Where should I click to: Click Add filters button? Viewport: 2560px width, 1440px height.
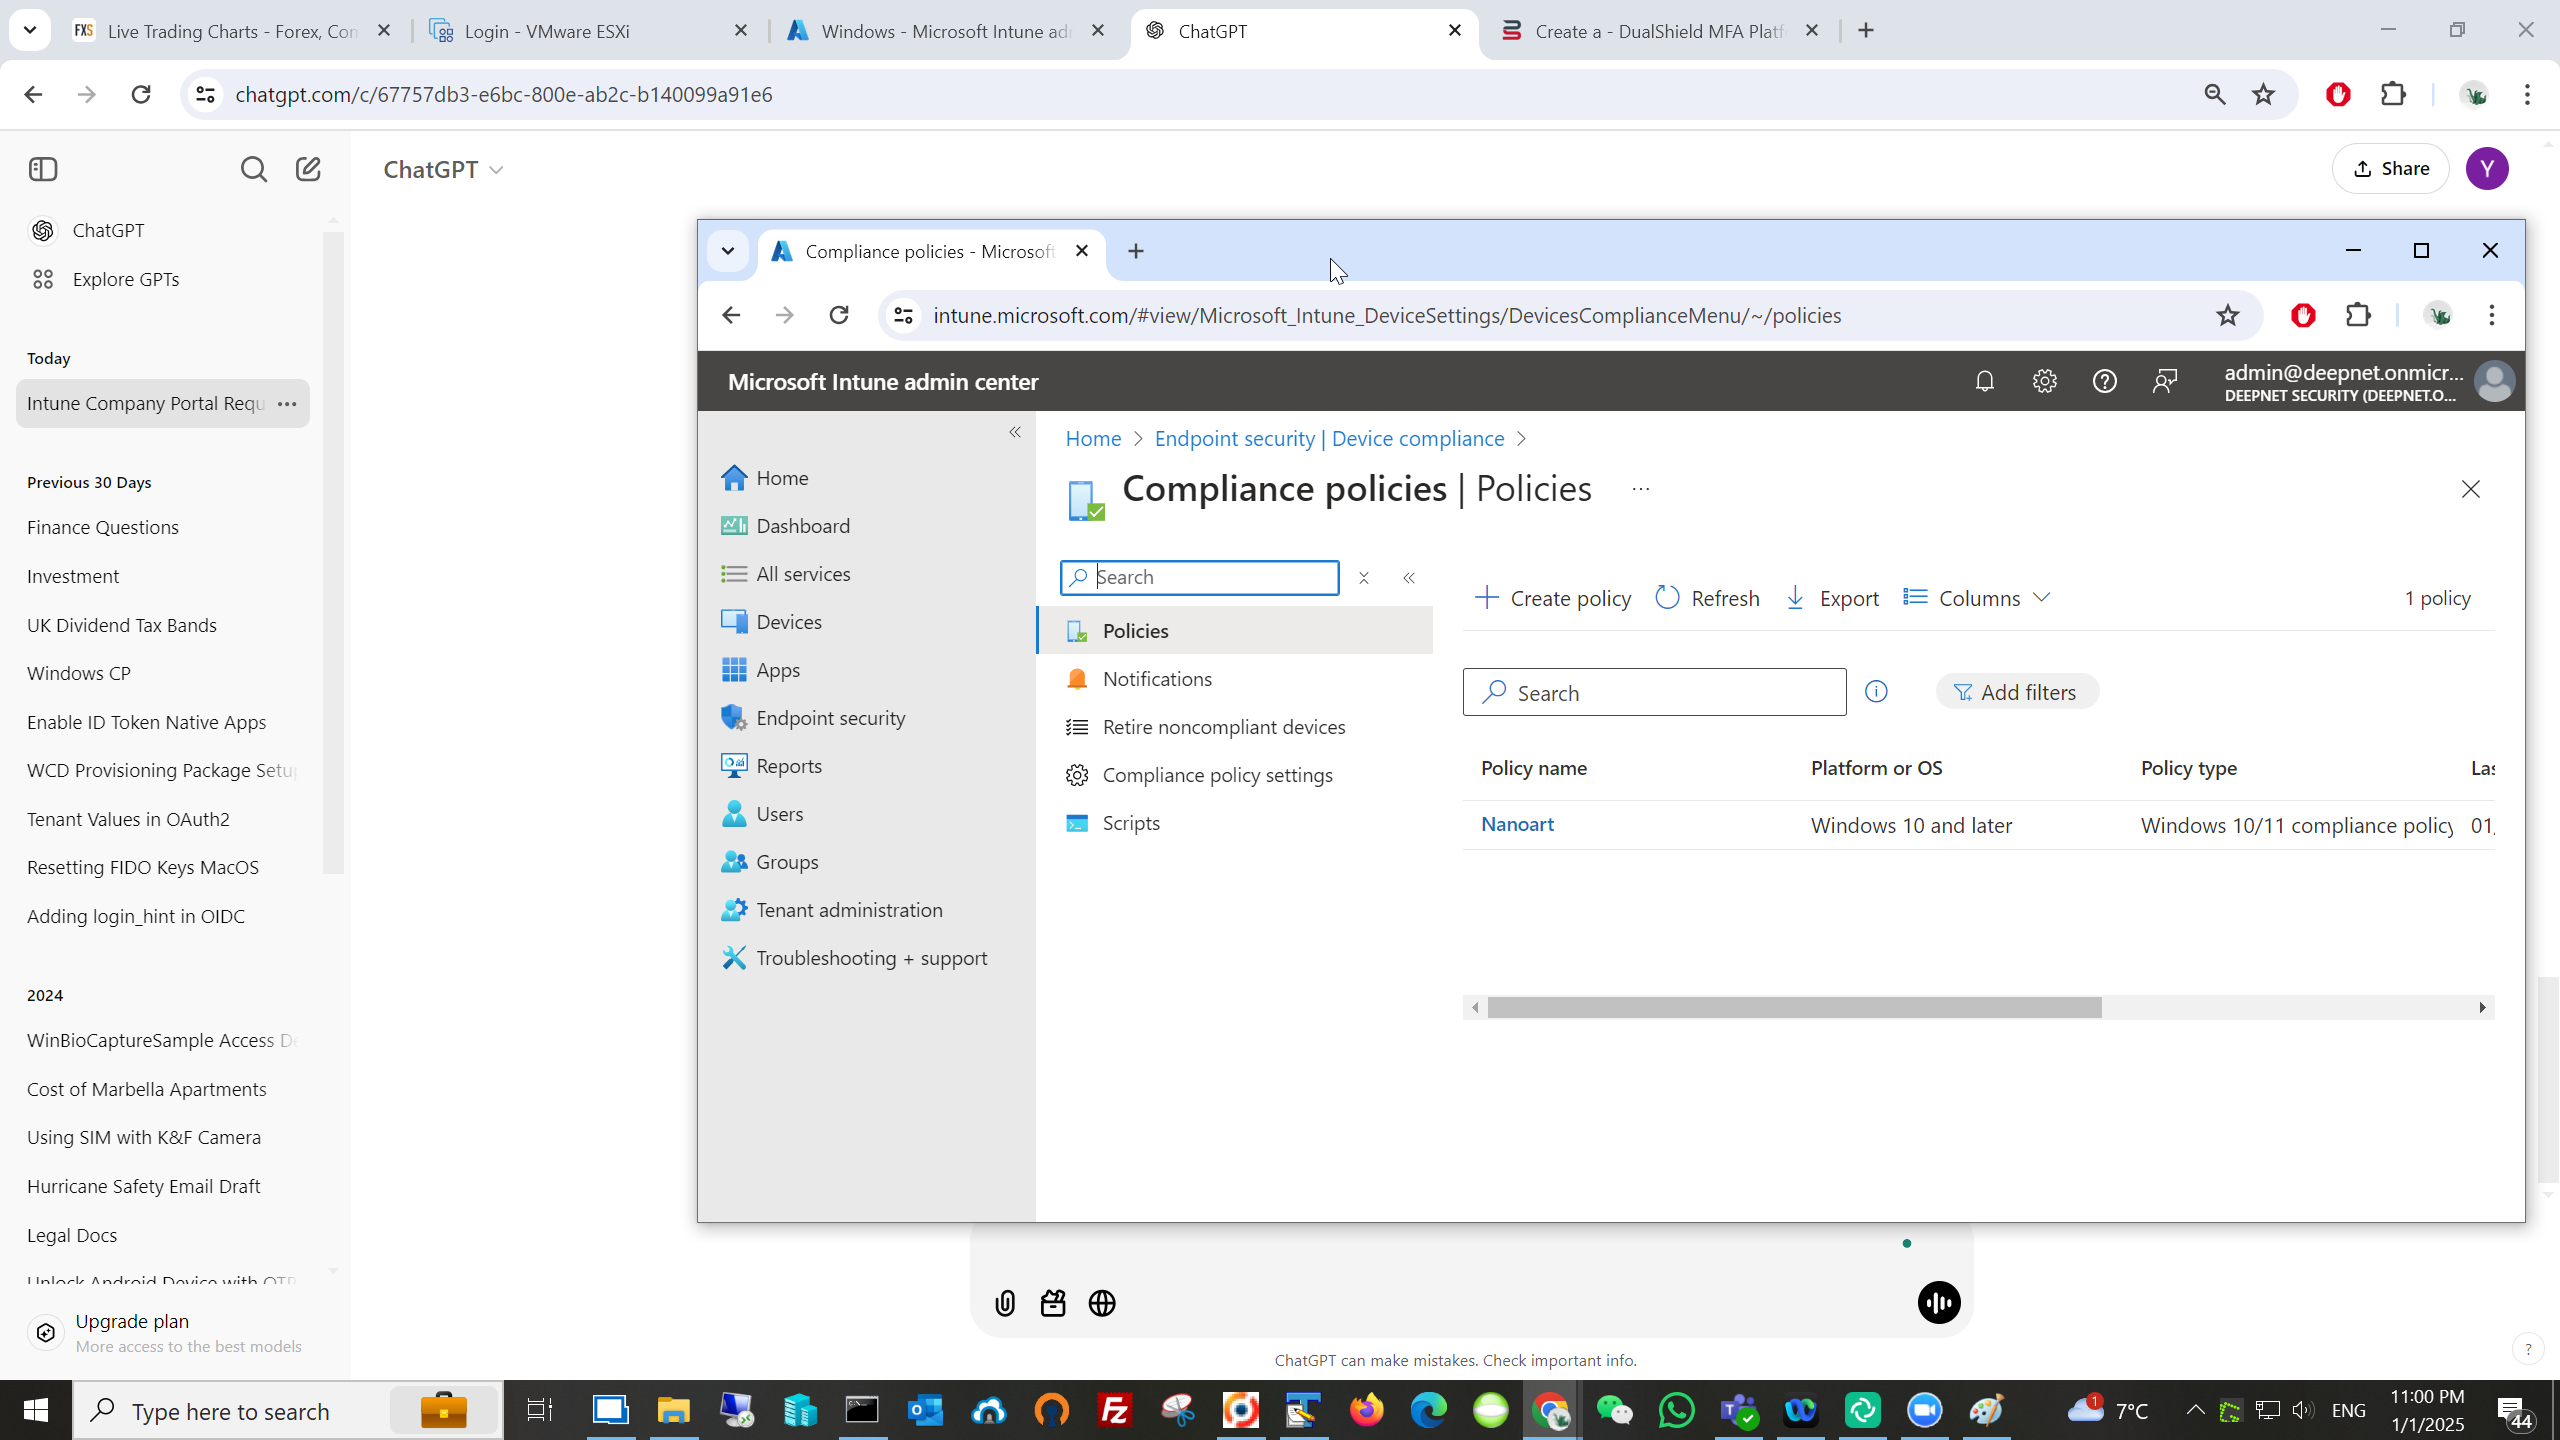click(2017, 692)
